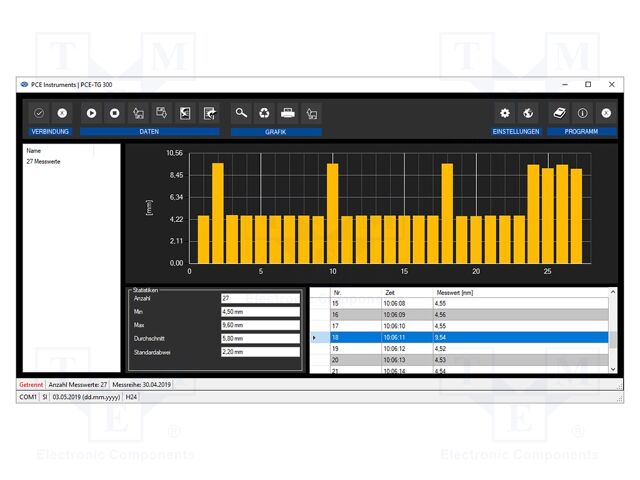Click the connect checkmark icon under Verbindung
640x480 pixels.
click(x=39, y=114)
